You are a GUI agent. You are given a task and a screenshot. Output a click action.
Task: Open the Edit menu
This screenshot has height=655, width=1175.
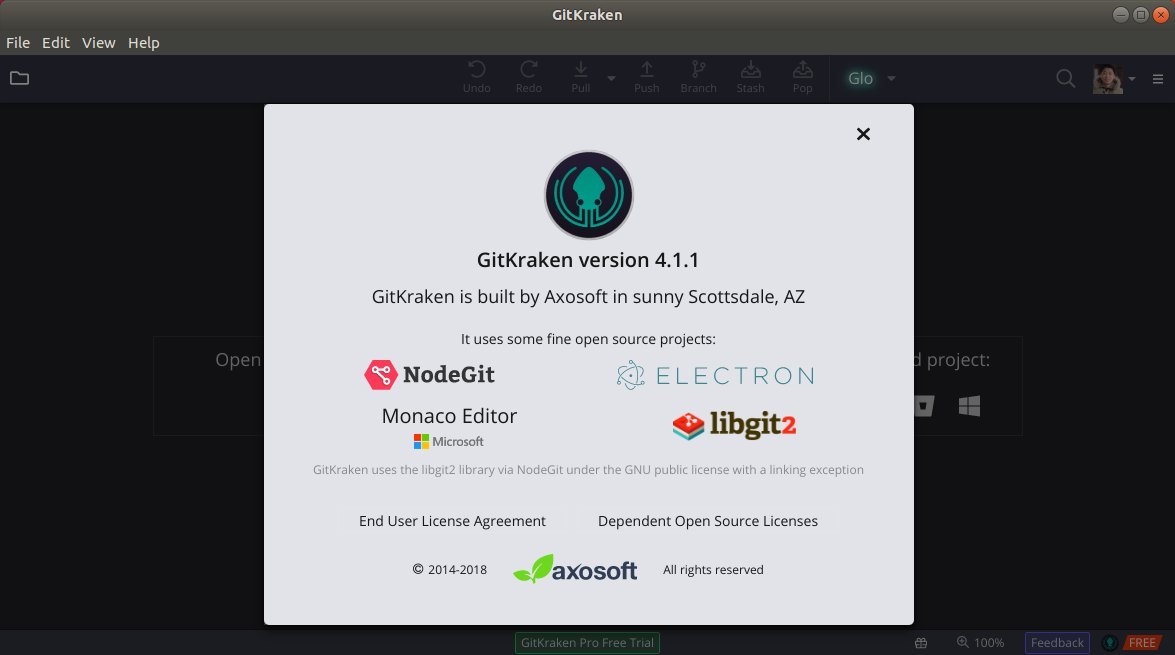pyautogui.click(x=55, y=43)
